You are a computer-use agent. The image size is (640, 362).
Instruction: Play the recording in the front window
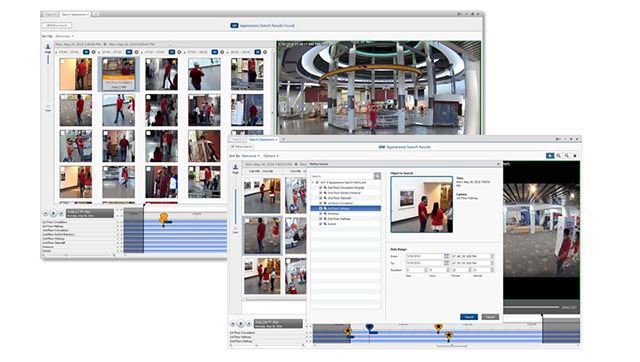tap(241, 324)
